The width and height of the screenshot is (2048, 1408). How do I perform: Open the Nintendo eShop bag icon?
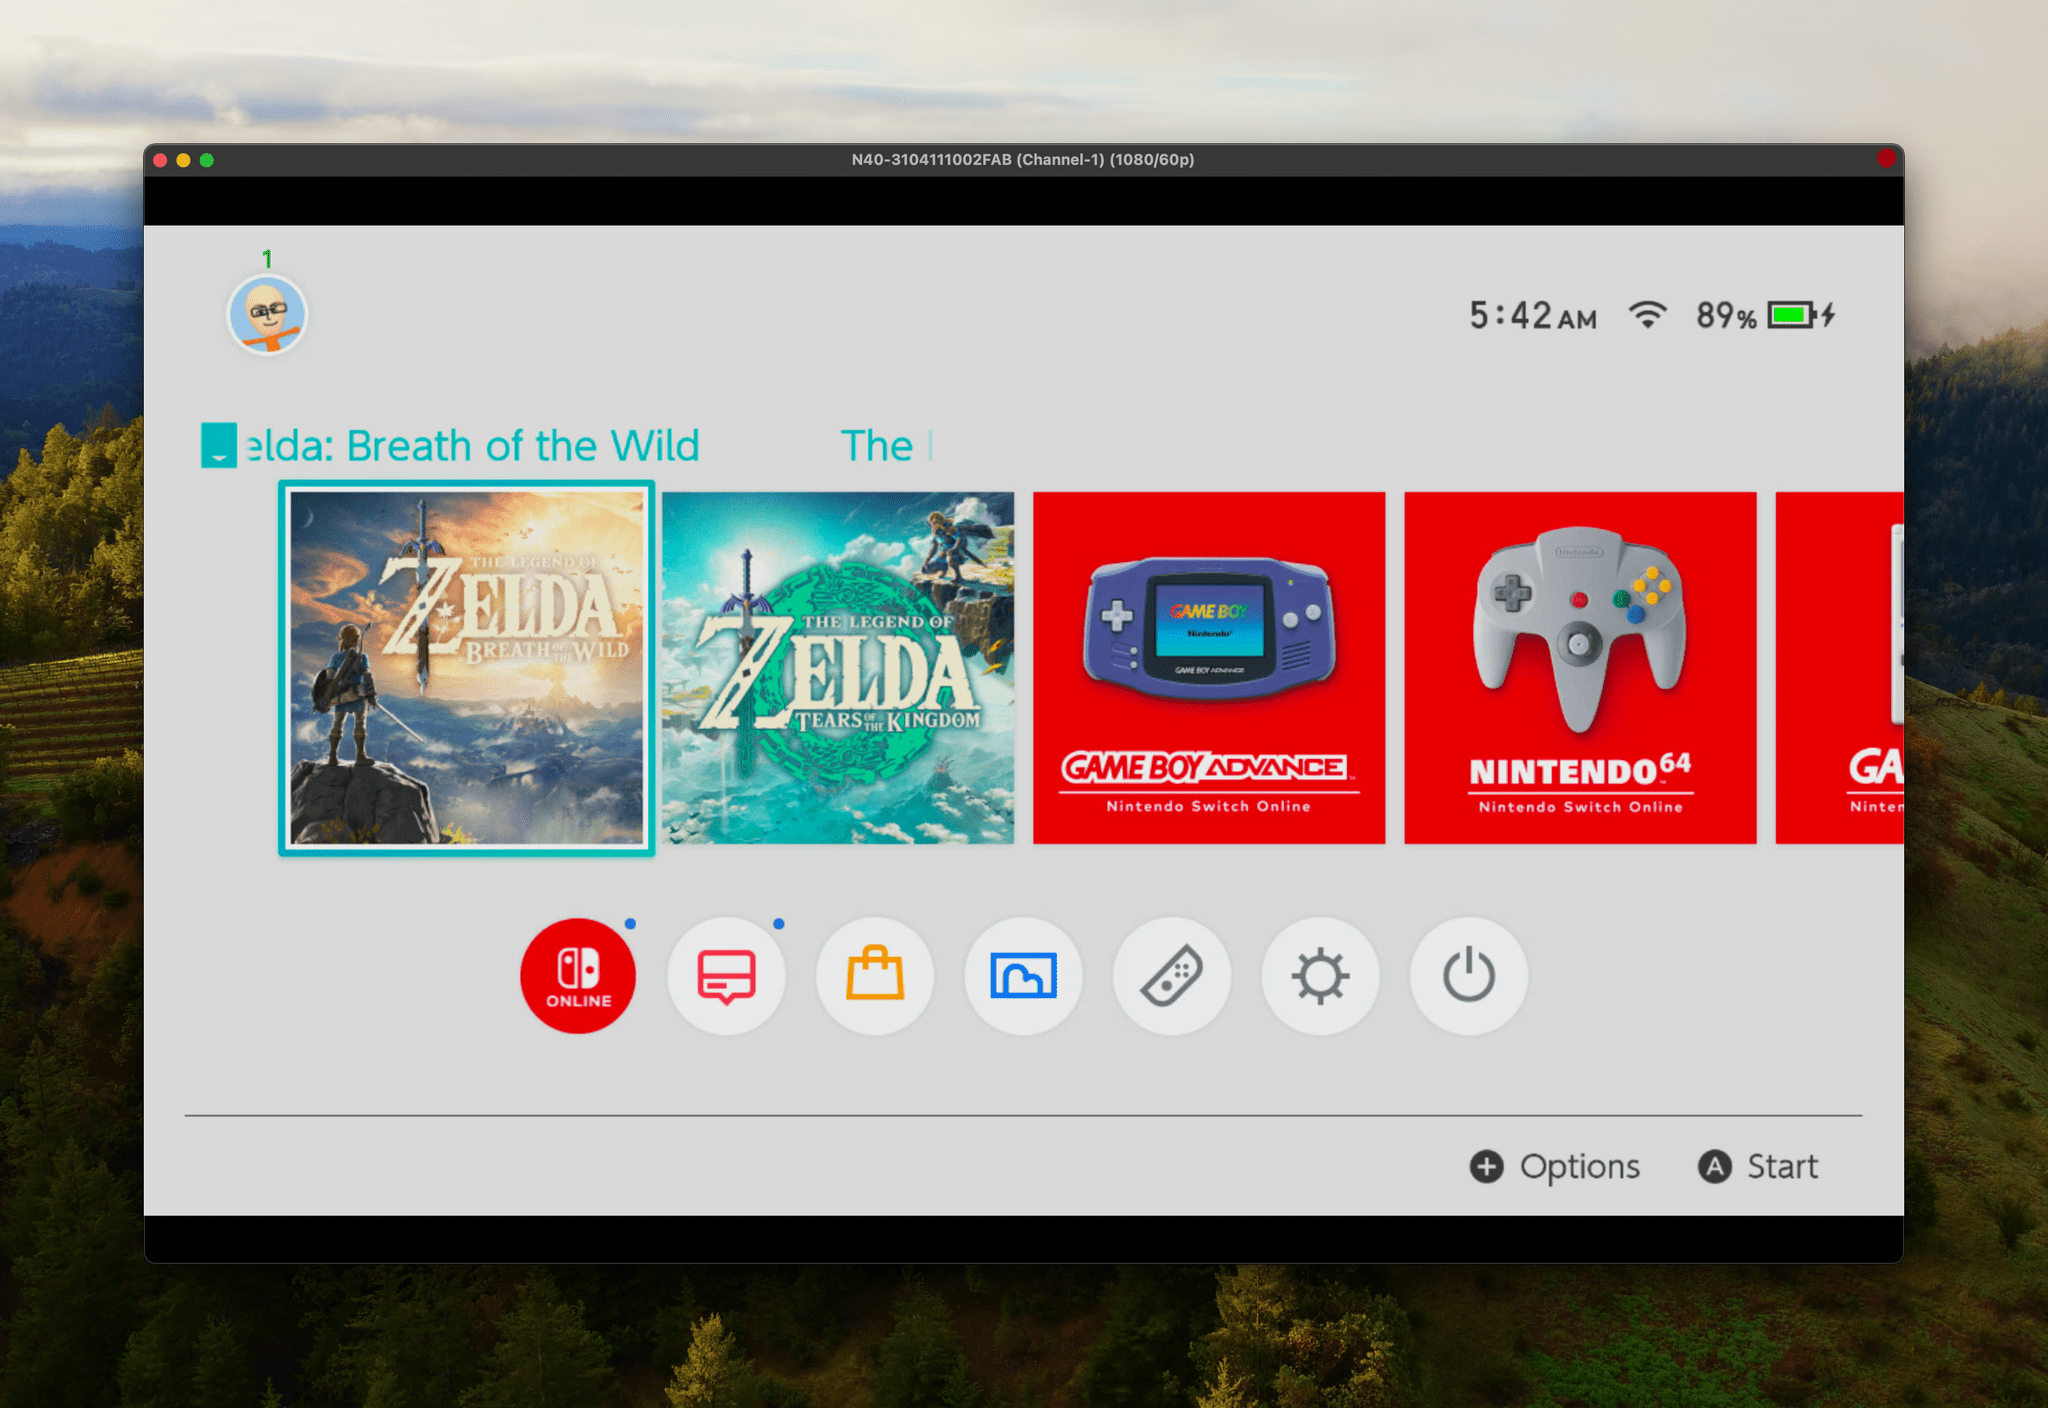875,976
